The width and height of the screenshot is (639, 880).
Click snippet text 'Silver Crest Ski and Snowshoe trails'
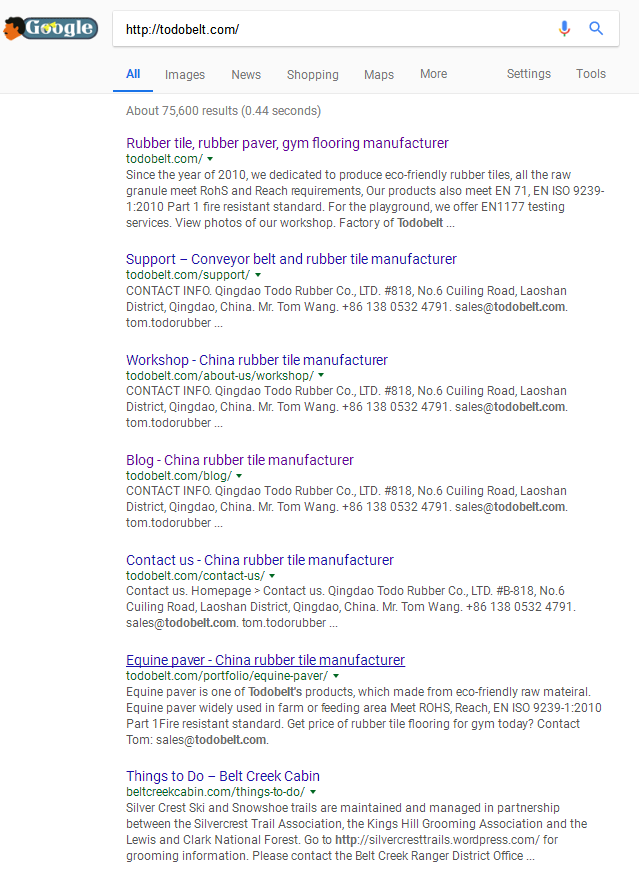click(220, 808)
